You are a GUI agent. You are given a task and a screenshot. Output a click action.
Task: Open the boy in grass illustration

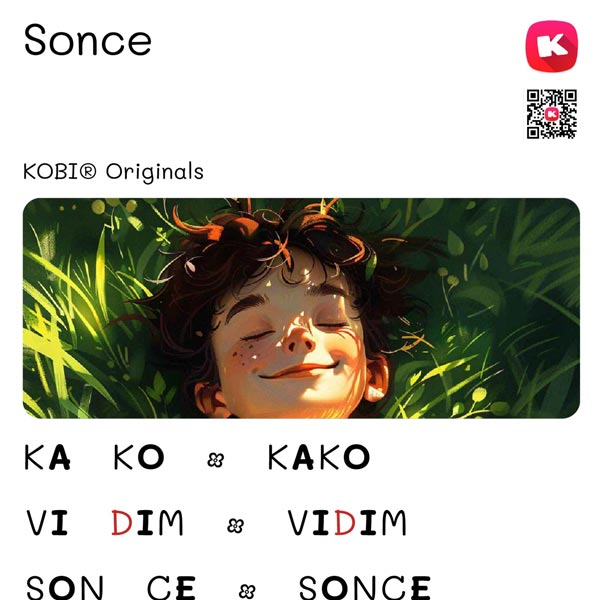(x=301, y=308)
